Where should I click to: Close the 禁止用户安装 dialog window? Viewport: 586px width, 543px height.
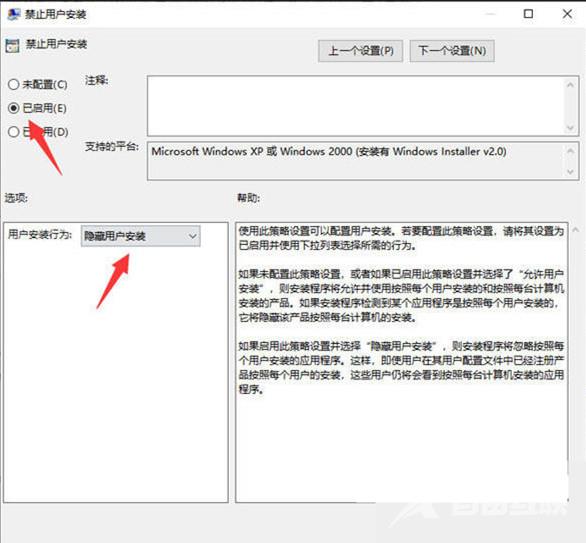click(567, 14)
